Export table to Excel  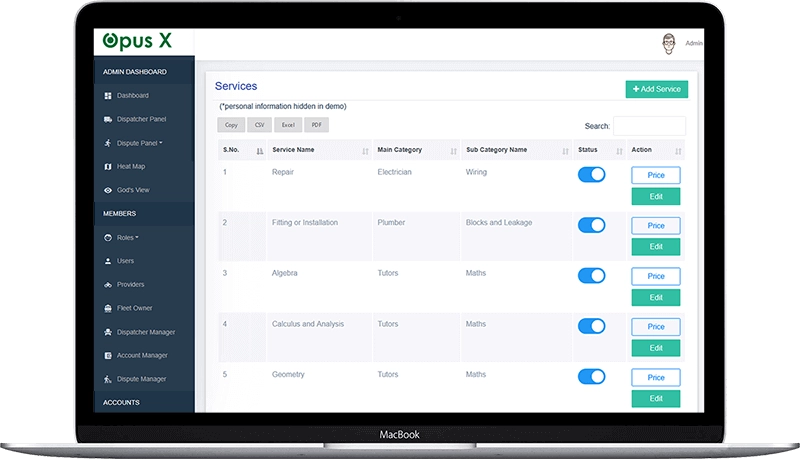pyautogui.click(x=288, y=125)
